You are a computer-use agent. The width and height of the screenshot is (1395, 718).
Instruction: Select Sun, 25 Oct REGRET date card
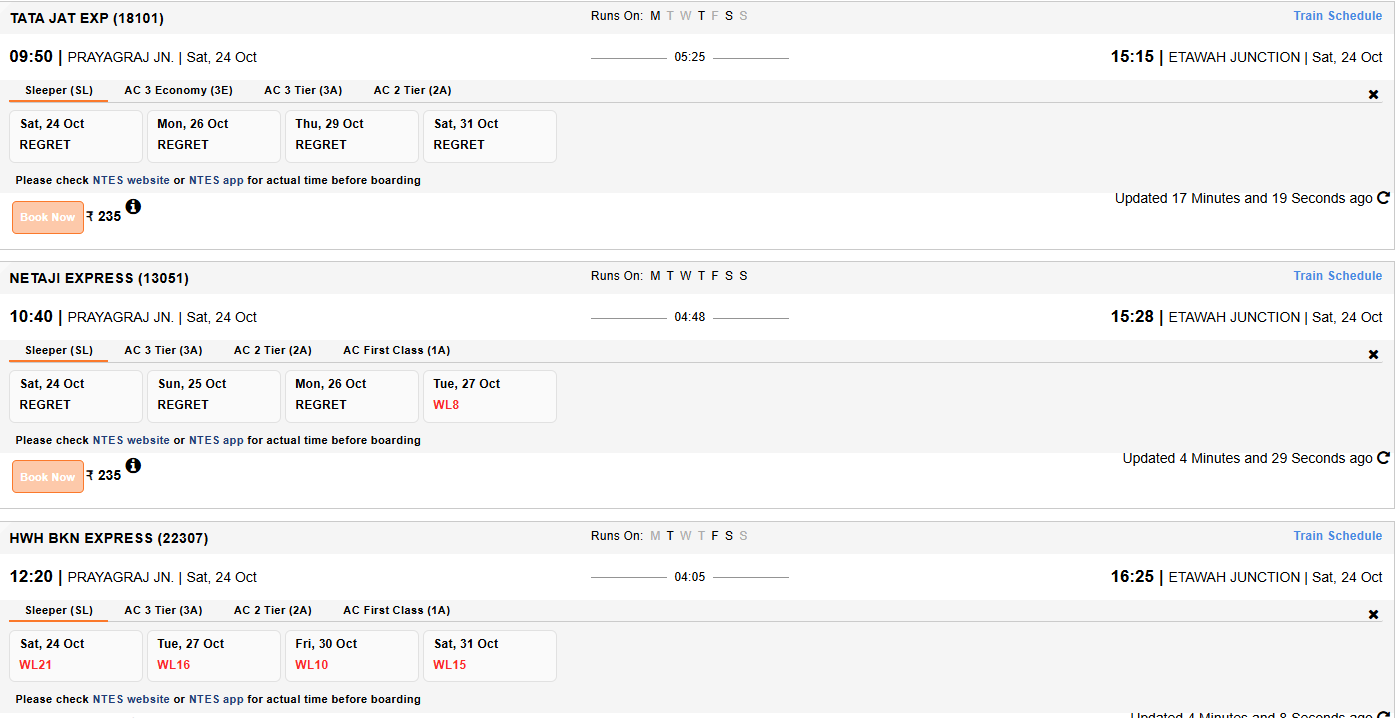point(214,396)
